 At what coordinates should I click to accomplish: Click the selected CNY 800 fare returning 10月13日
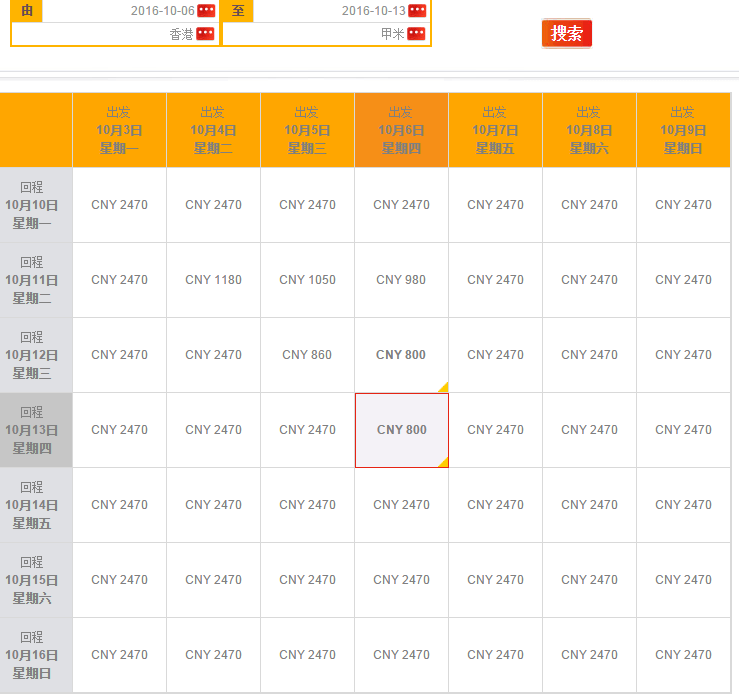coord(402,430)
